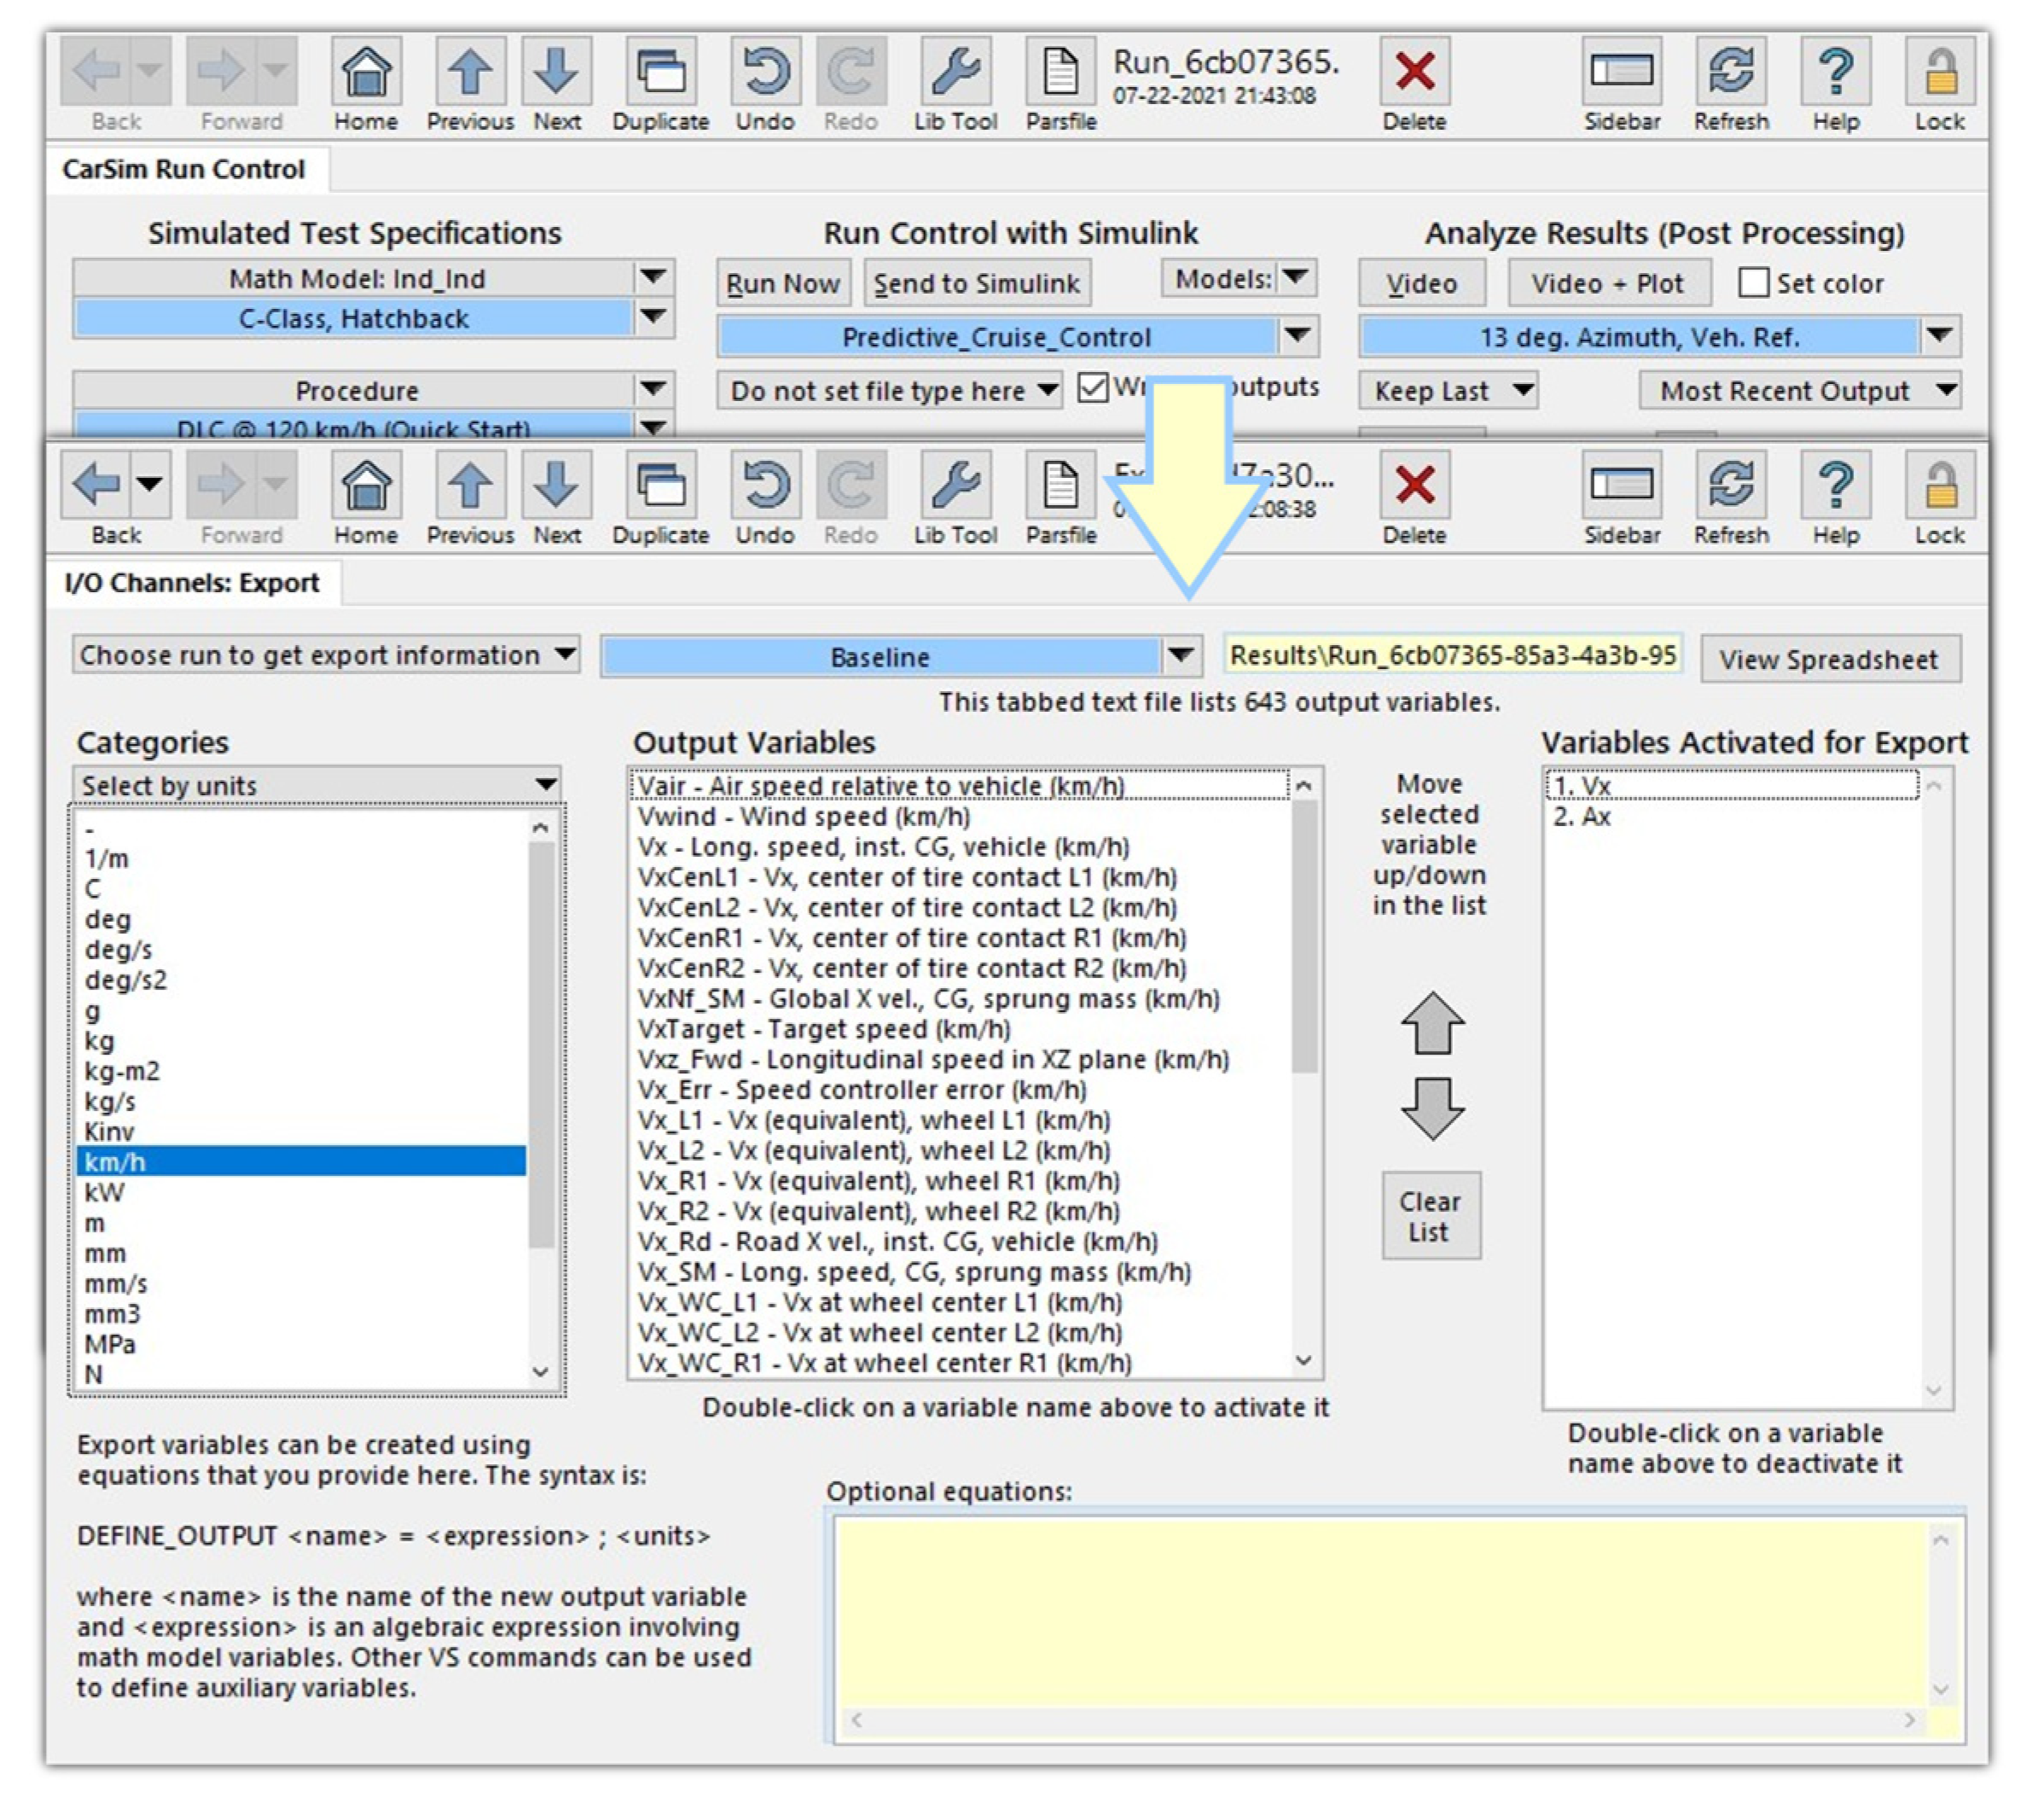Open the Keep Last dropdown

[x=1447, y=391]
